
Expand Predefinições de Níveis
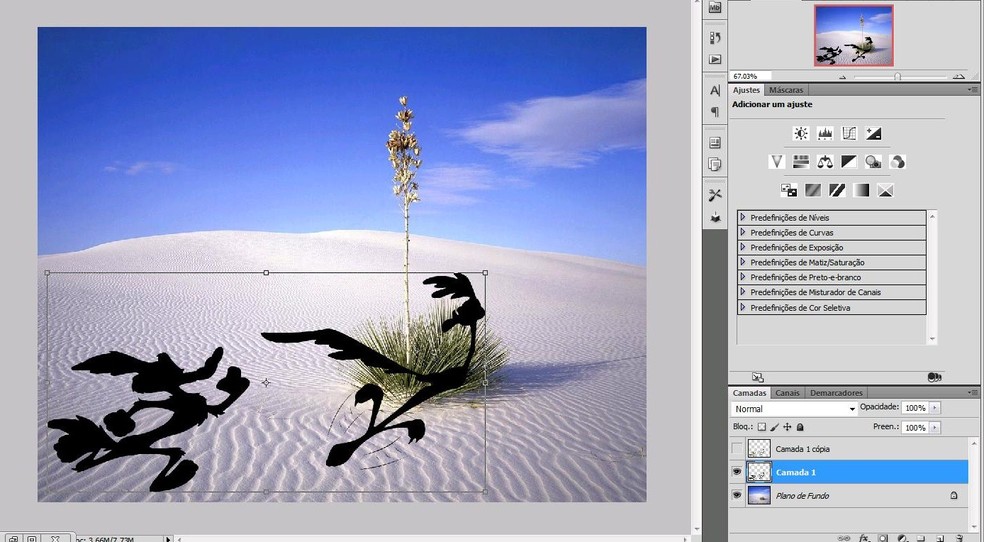click(x=742, y=217)
